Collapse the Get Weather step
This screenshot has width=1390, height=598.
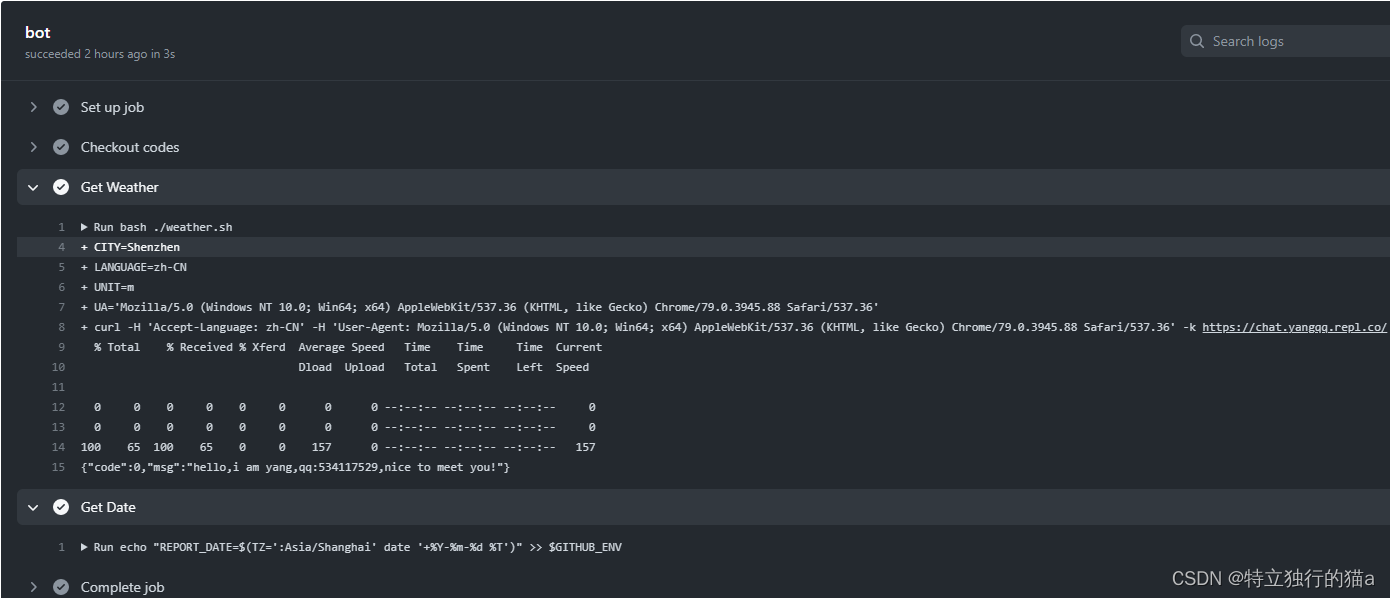(33, 187)
